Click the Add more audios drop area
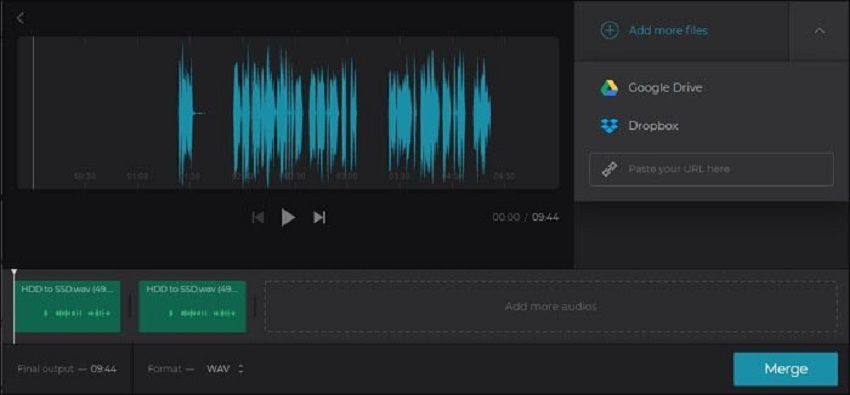This screenshot has width=850, height=395. coord(551,306)
